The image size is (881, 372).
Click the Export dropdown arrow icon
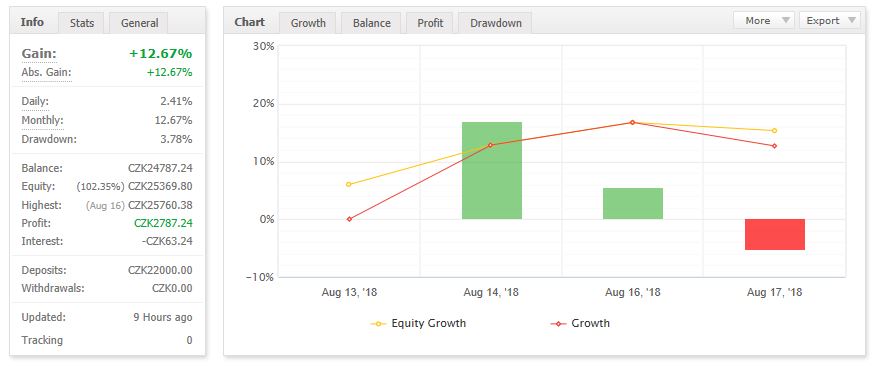852,20
